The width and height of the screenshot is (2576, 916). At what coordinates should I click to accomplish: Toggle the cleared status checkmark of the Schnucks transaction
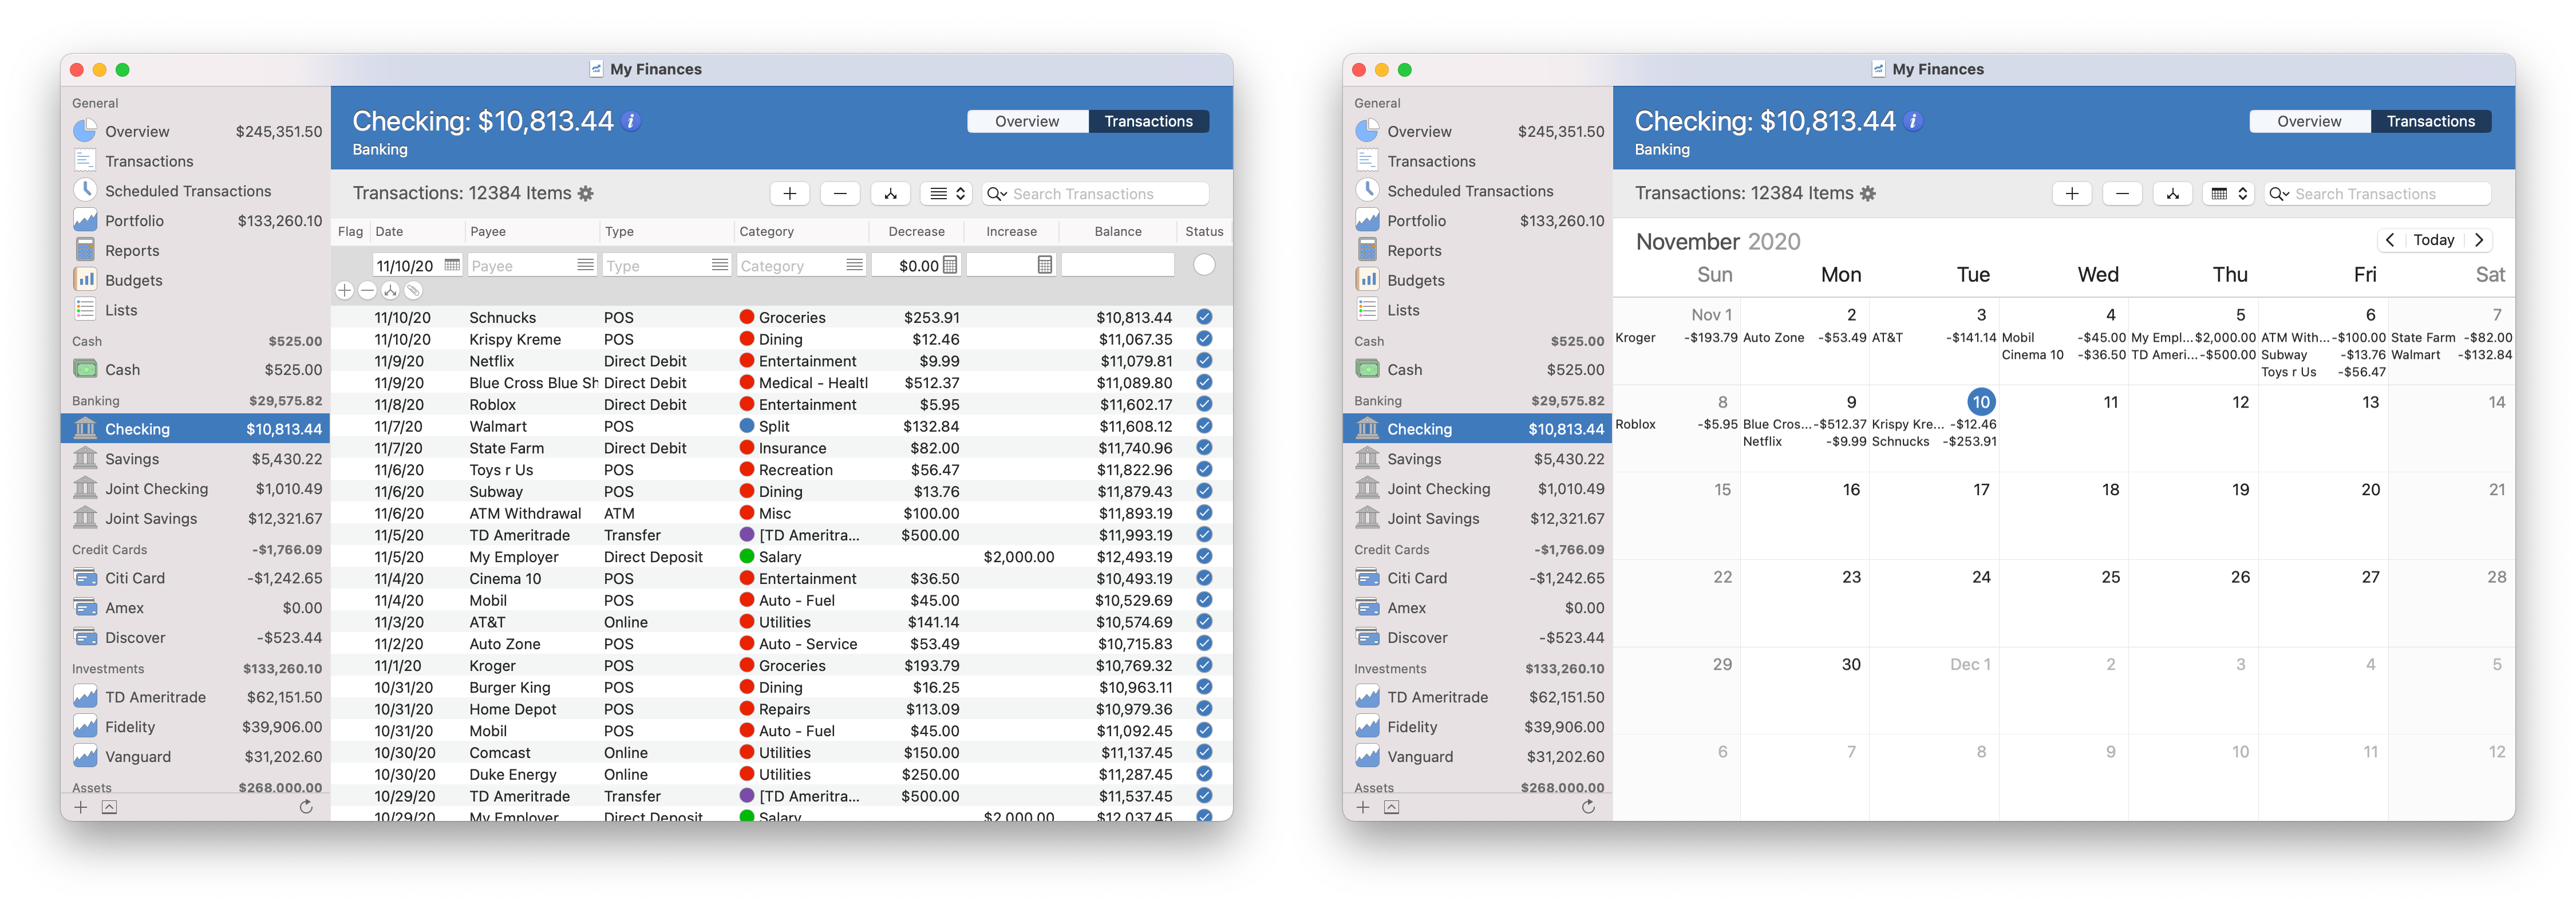click(x=1204, y=317)
